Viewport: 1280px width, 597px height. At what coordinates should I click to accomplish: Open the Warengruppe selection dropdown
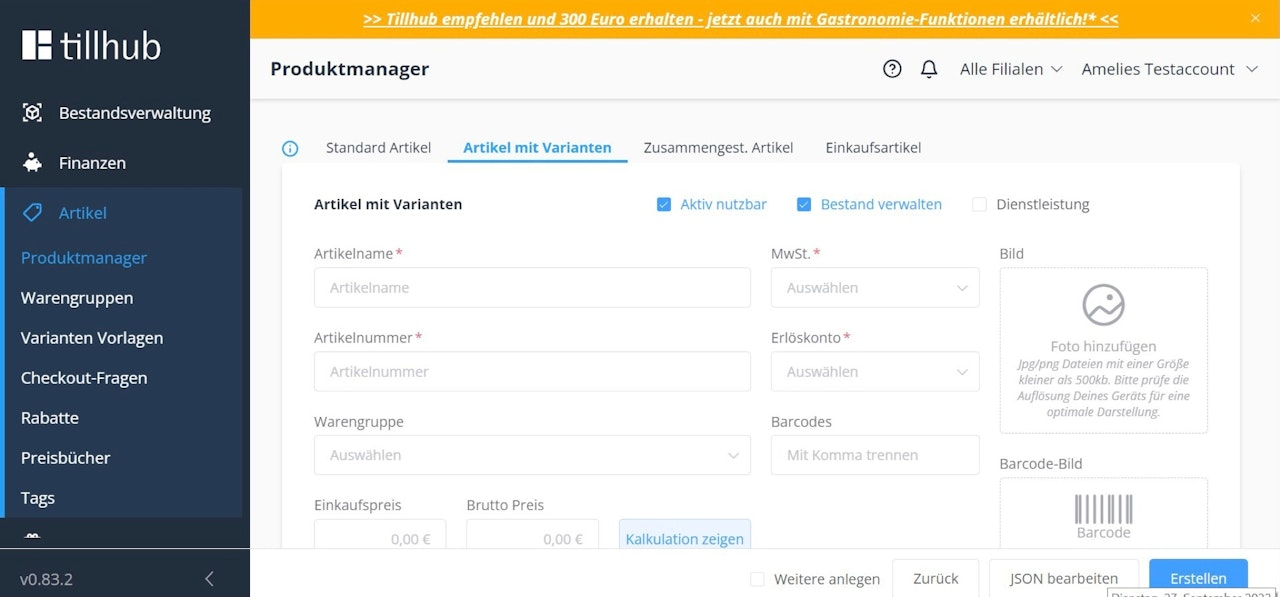pos(532,455)
